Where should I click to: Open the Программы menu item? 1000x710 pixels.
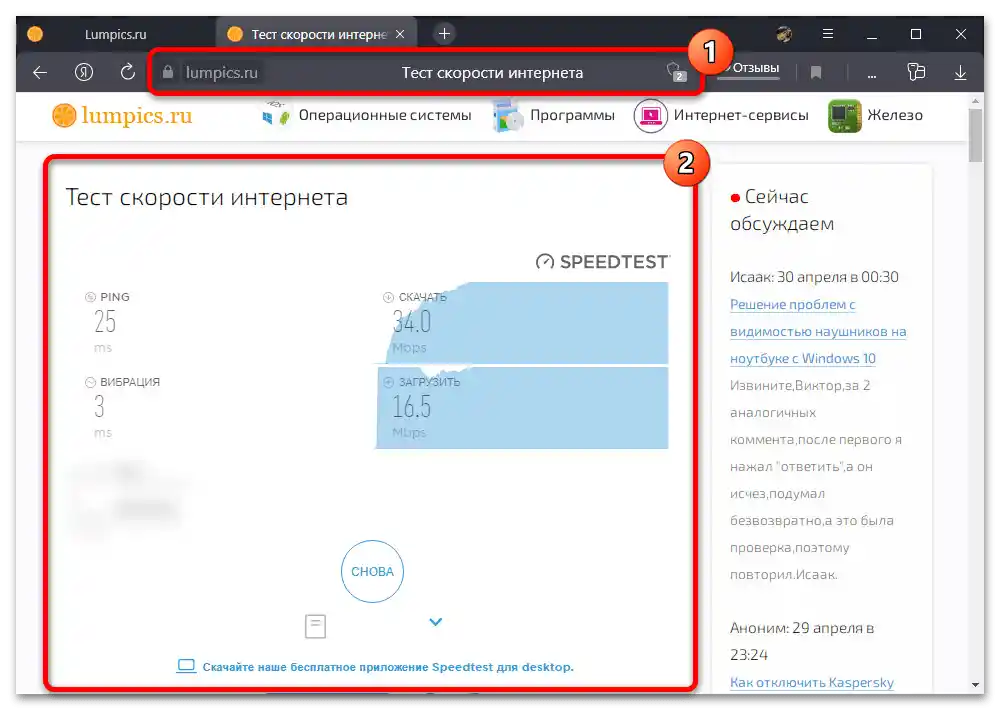coord(572,115)
